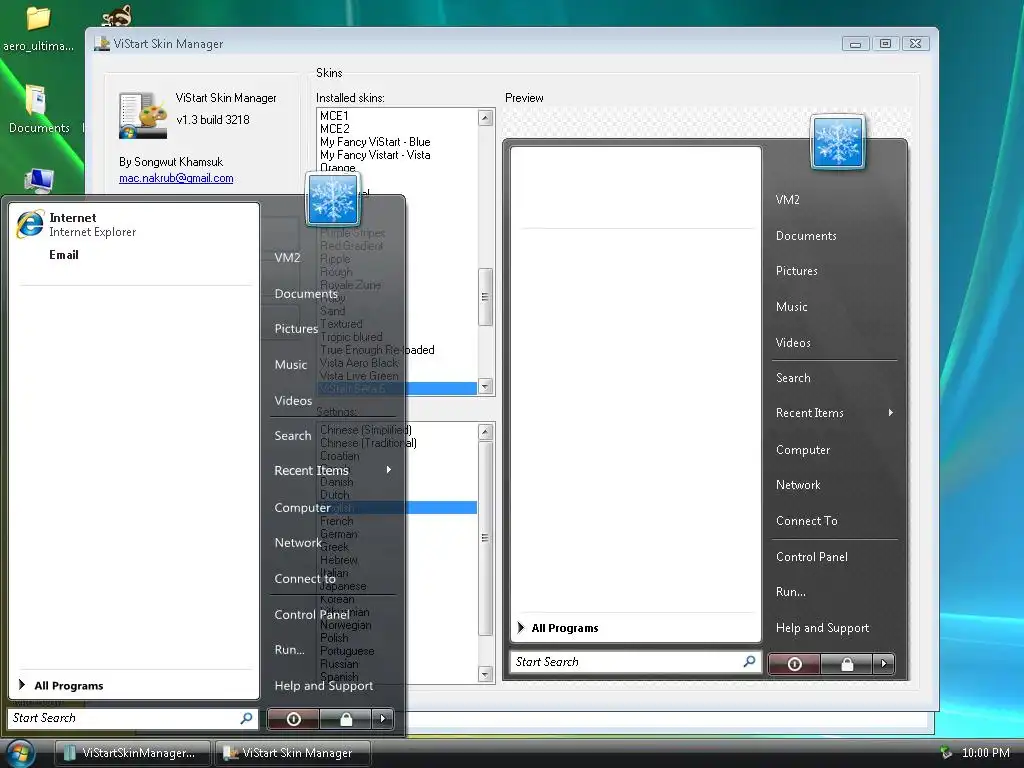This screenshot has height=768, width=1024.
Task: Open the shutdown options arrow in start menu
Action: click(x=383, y=719)
